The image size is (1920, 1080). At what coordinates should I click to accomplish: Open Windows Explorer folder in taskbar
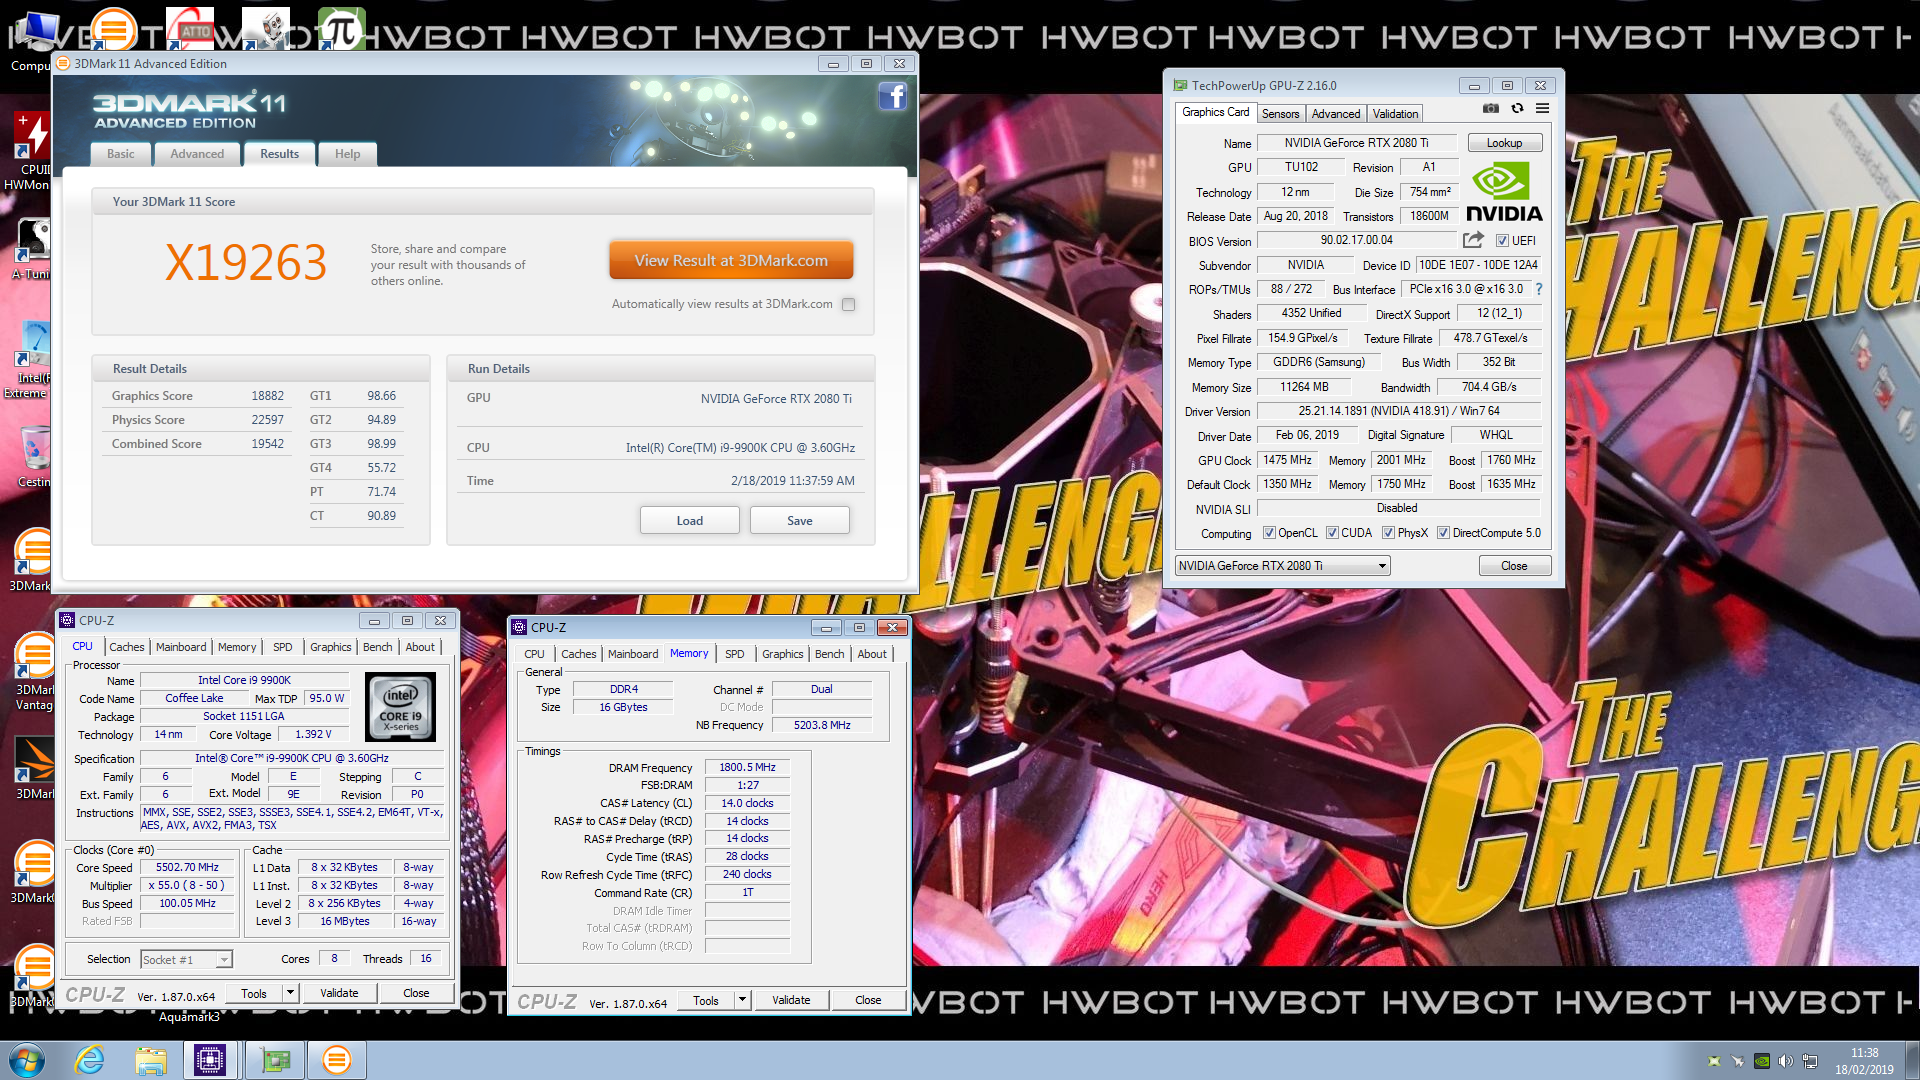[151, 1060]
